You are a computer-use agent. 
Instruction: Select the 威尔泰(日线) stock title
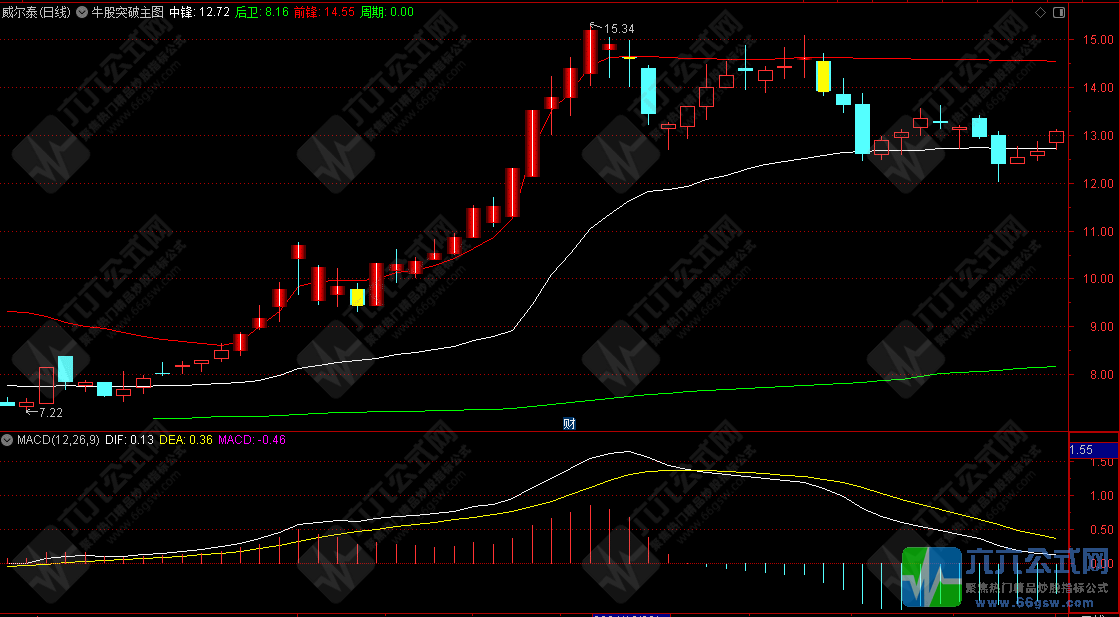click(x=36, y=11)
